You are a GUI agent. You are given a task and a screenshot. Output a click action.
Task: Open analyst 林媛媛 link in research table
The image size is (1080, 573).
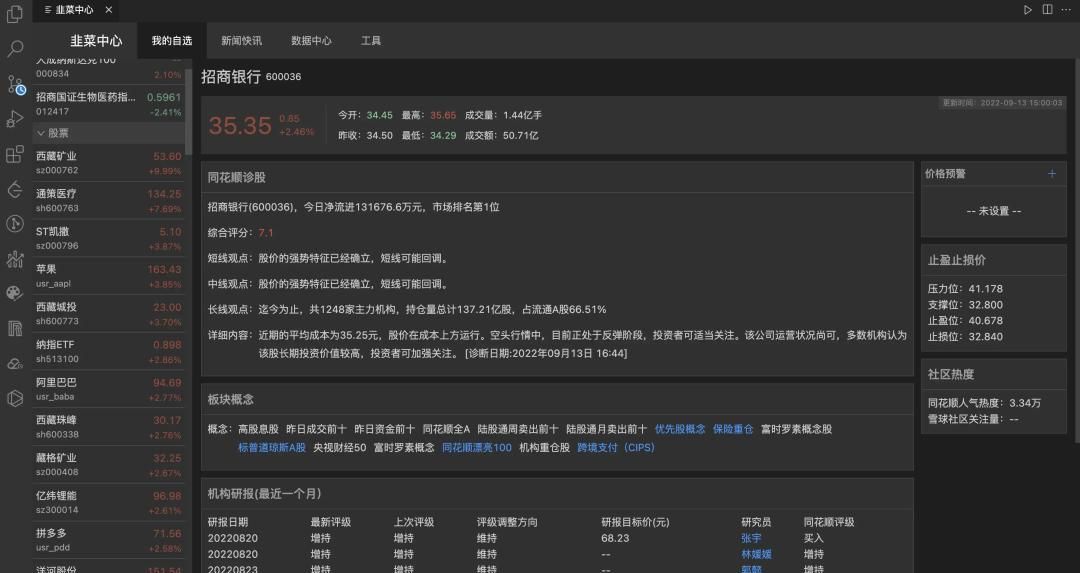pos(756,554)
